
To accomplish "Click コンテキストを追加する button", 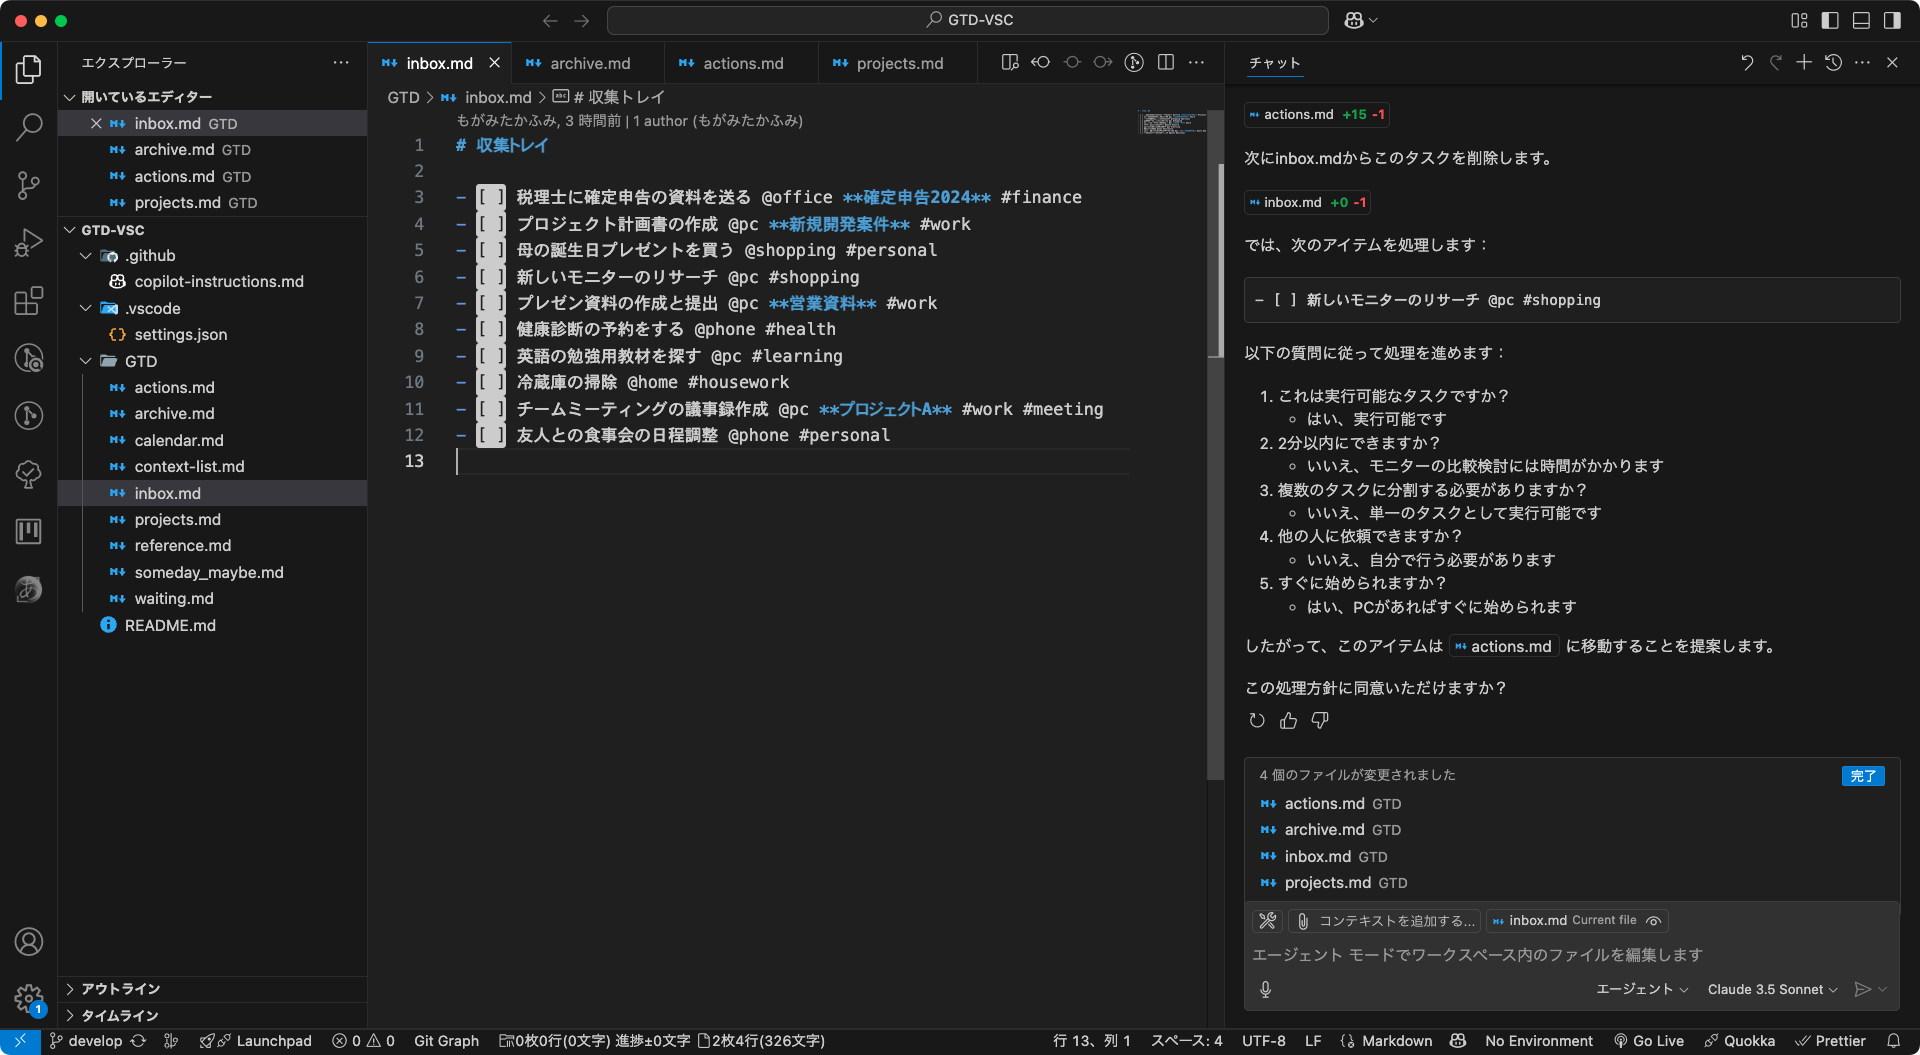I will pos(1385,921).
